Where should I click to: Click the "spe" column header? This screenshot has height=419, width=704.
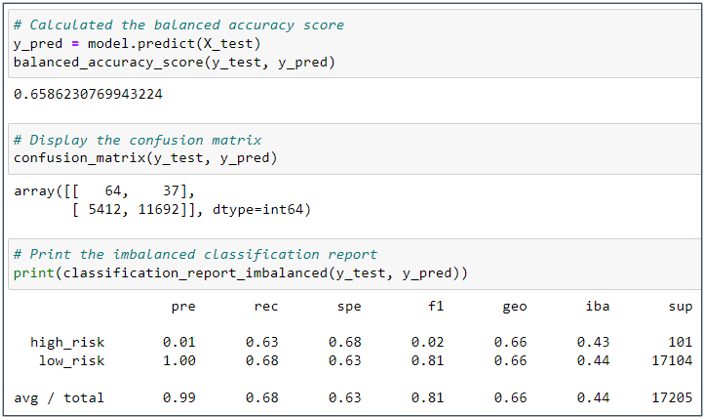coord(349,307)
